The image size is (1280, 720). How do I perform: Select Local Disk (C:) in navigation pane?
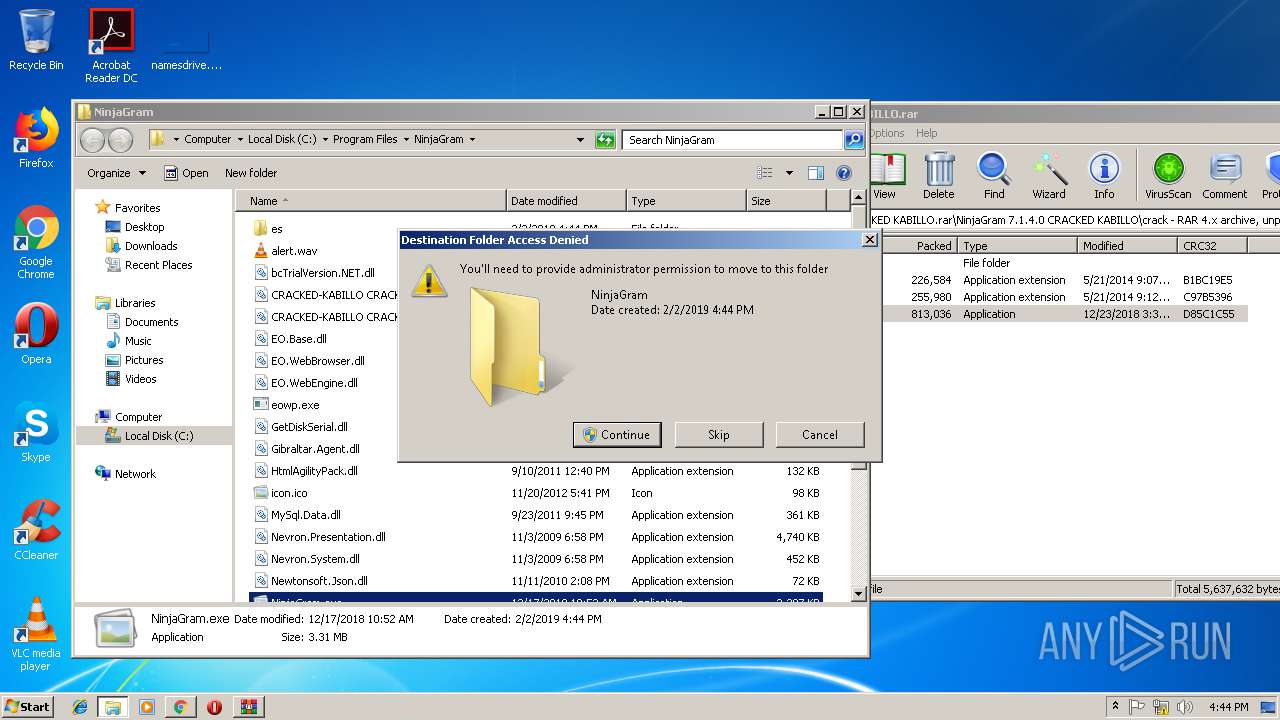159,436
